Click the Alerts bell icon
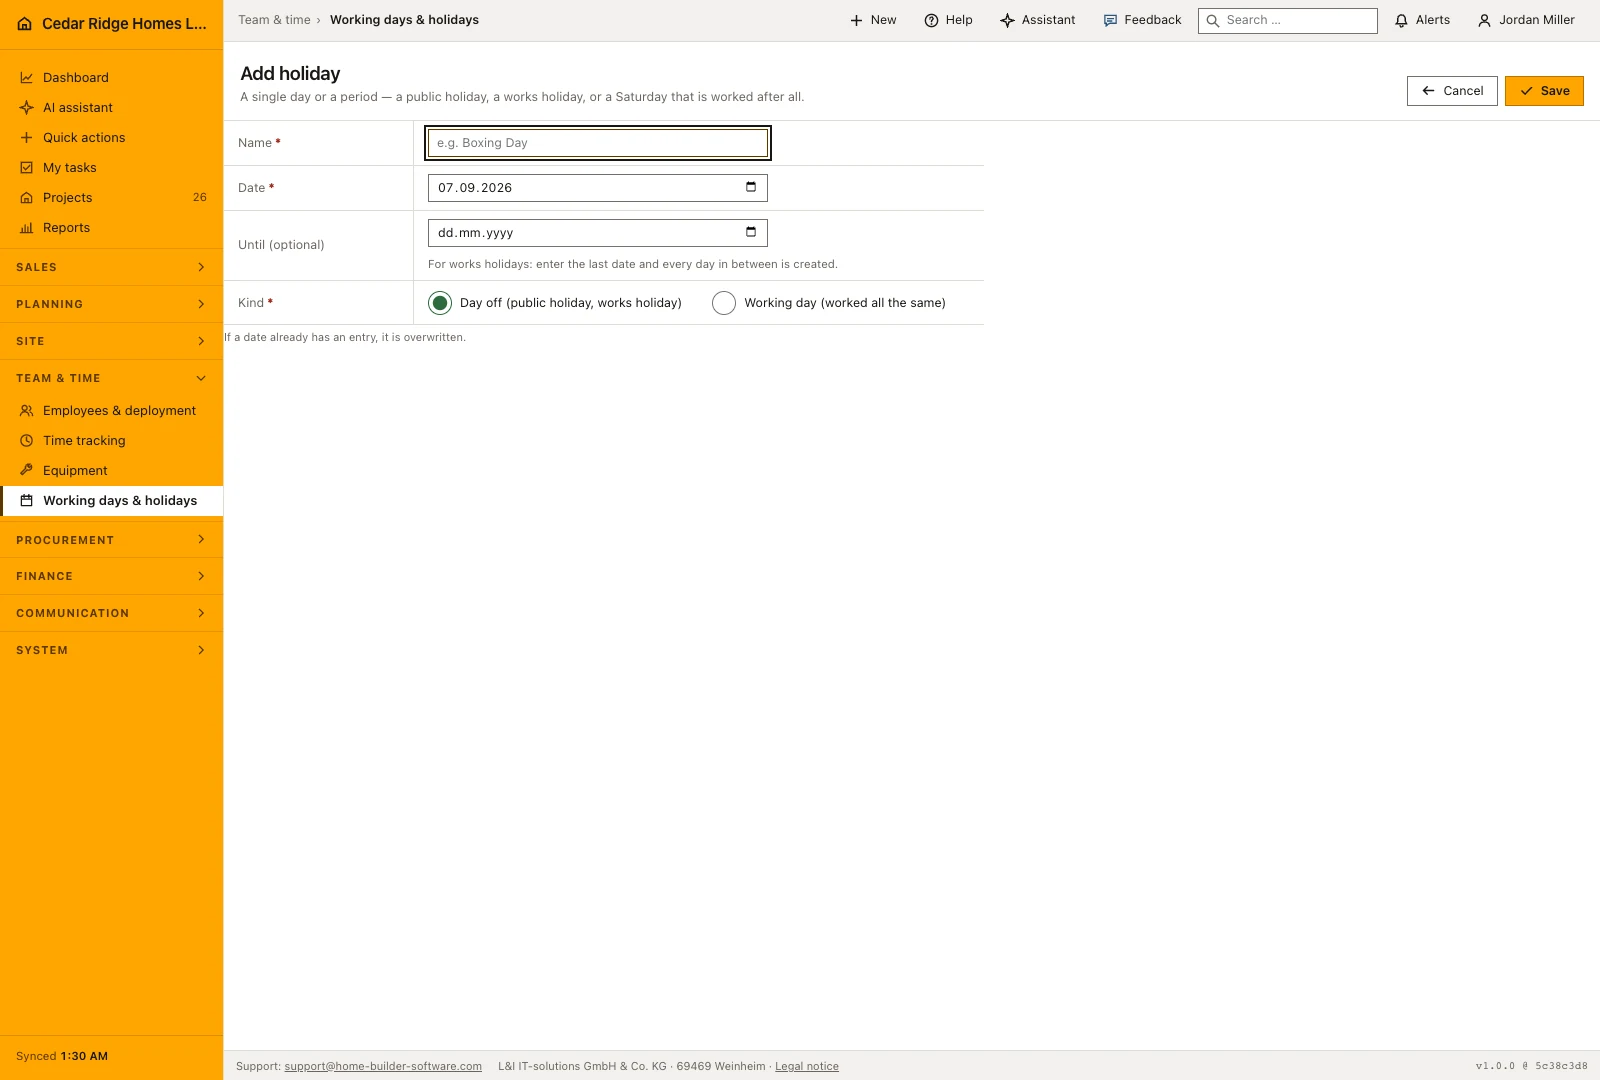Screen dimensions: 1600x1080 click(1401, 20)
